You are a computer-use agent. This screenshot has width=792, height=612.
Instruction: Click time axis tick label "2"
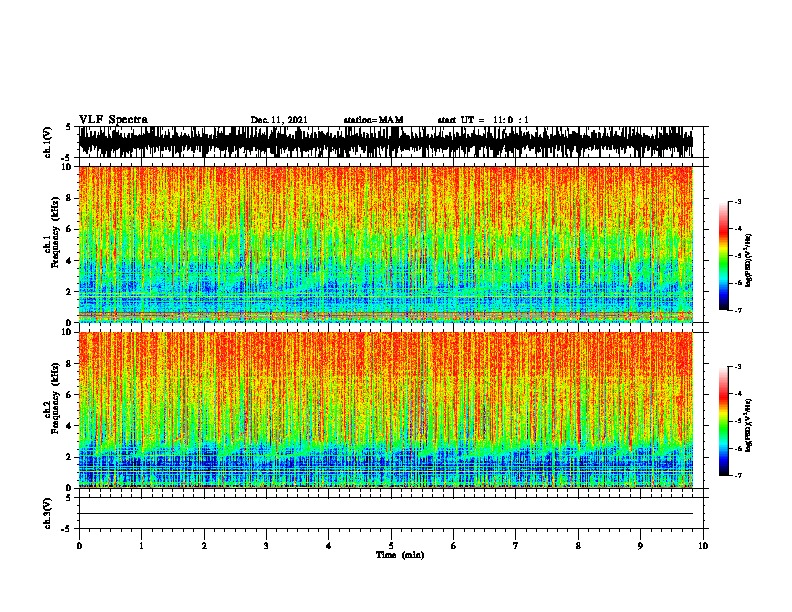pos(204,546)
